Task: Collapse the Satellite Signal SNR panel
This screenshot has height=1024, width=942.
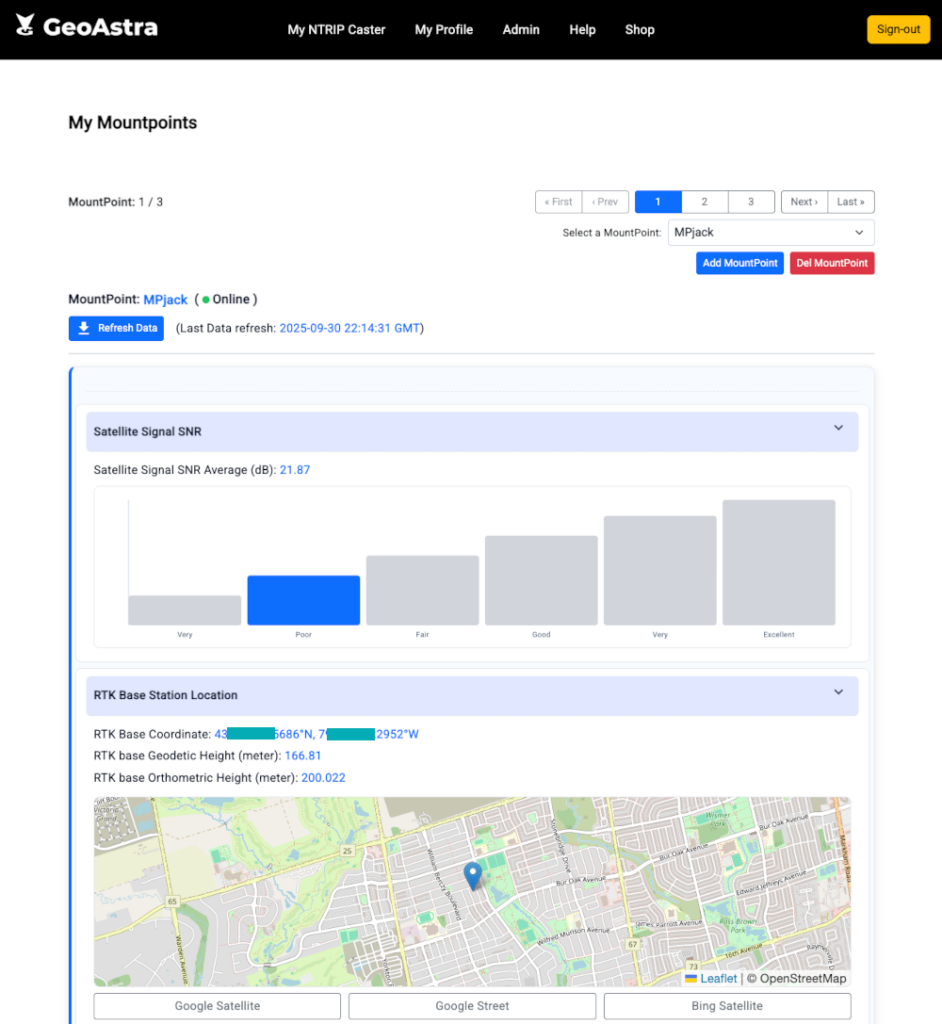Action: click(x=838, y=429)
